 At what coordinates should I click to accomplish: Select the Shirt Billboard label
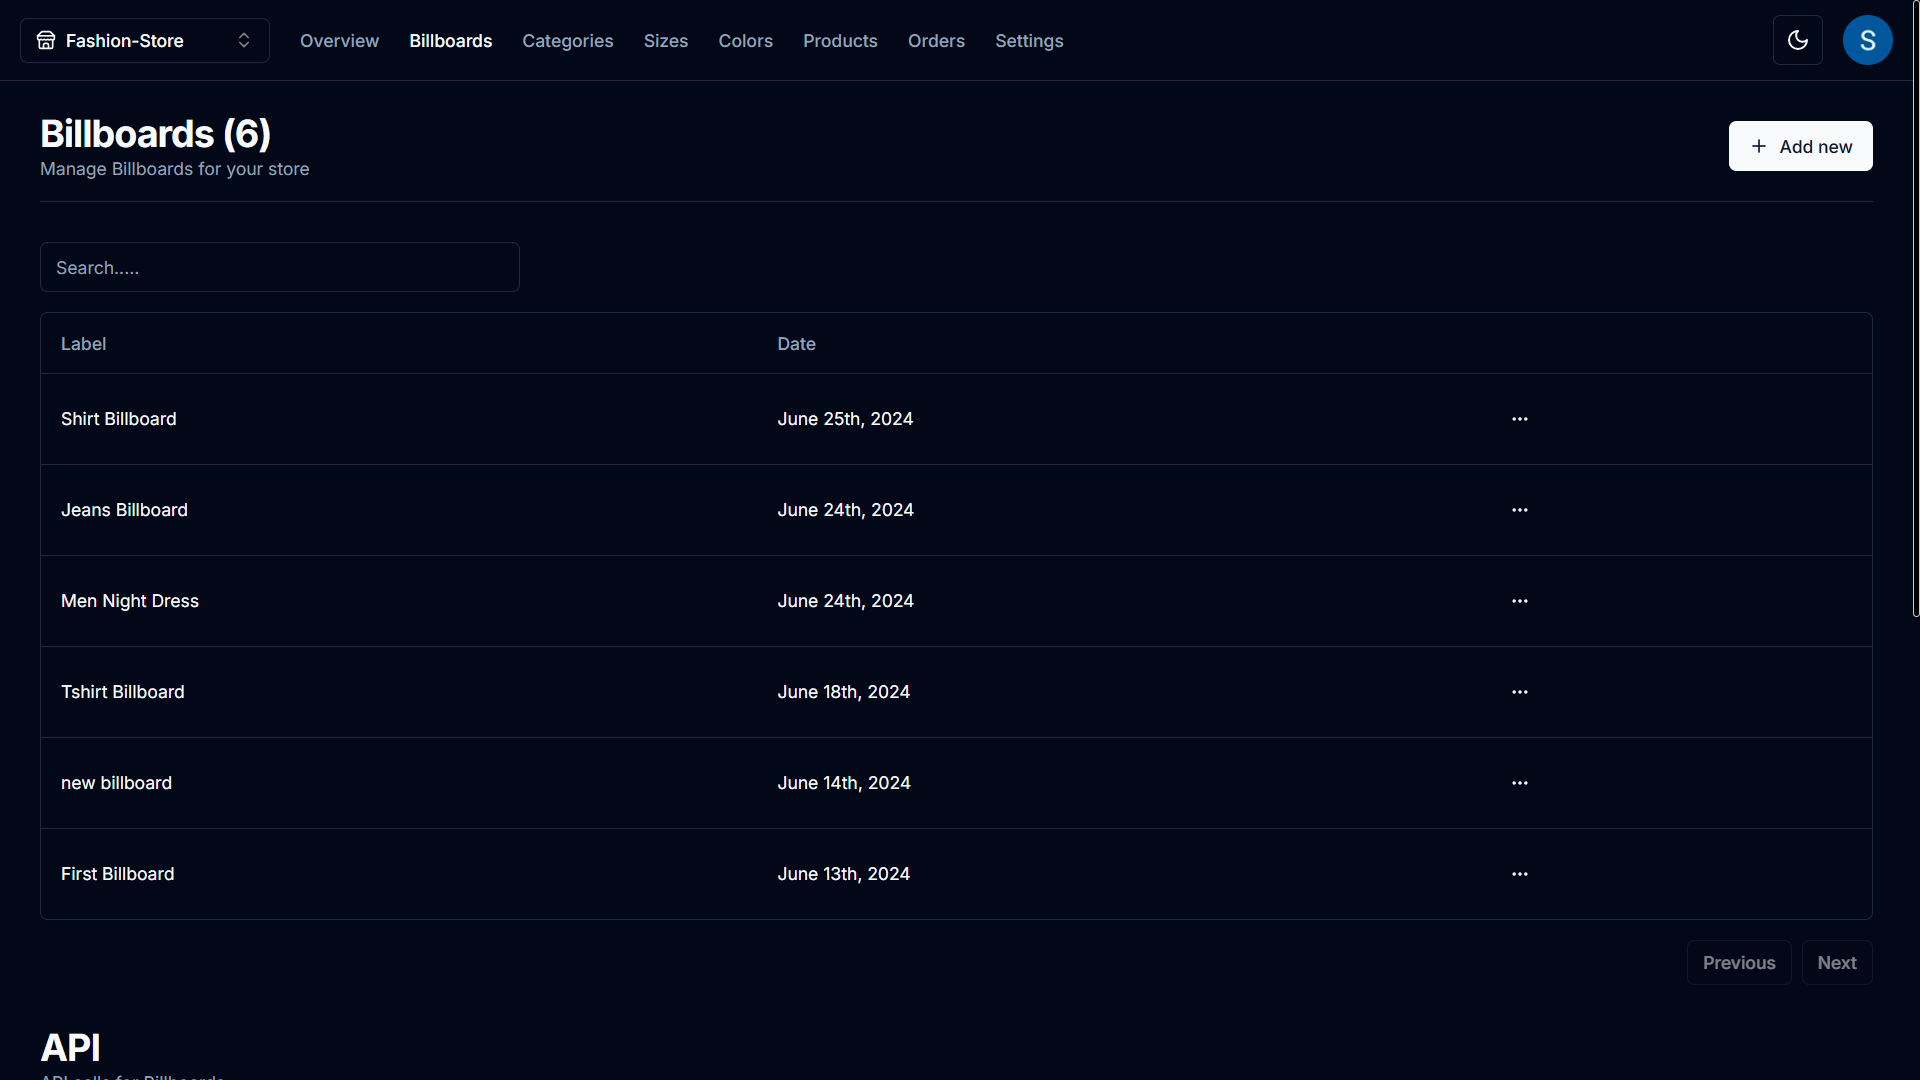click(118, 419)
